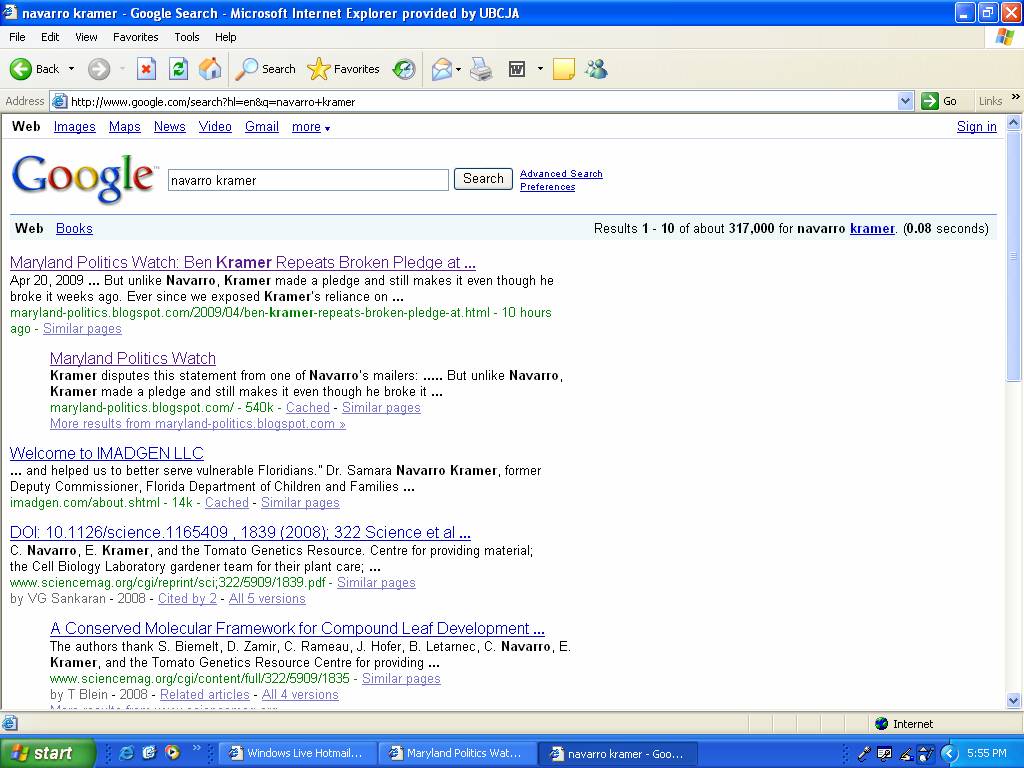Expand quick launch overflow chevron

pyautogui.click(x=196, y=748)
